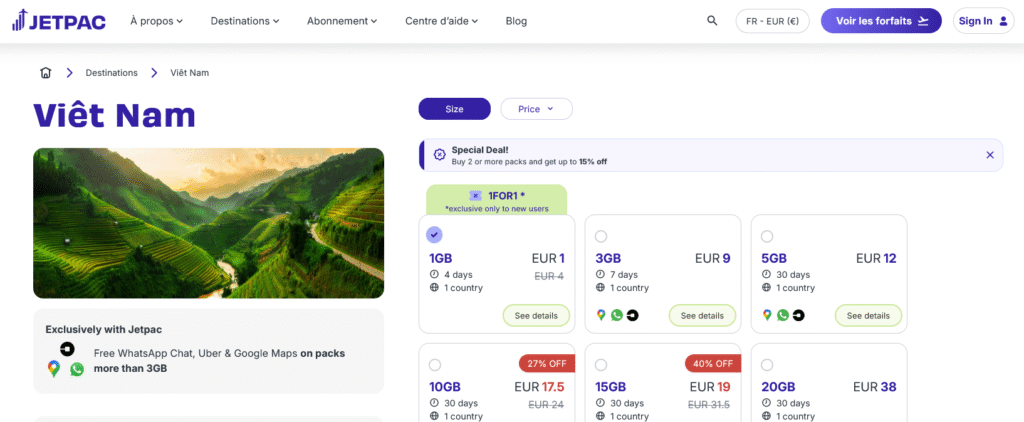Select the 20GB plan radio button
Screen dimensions: 1024x422
click(767, 365)
